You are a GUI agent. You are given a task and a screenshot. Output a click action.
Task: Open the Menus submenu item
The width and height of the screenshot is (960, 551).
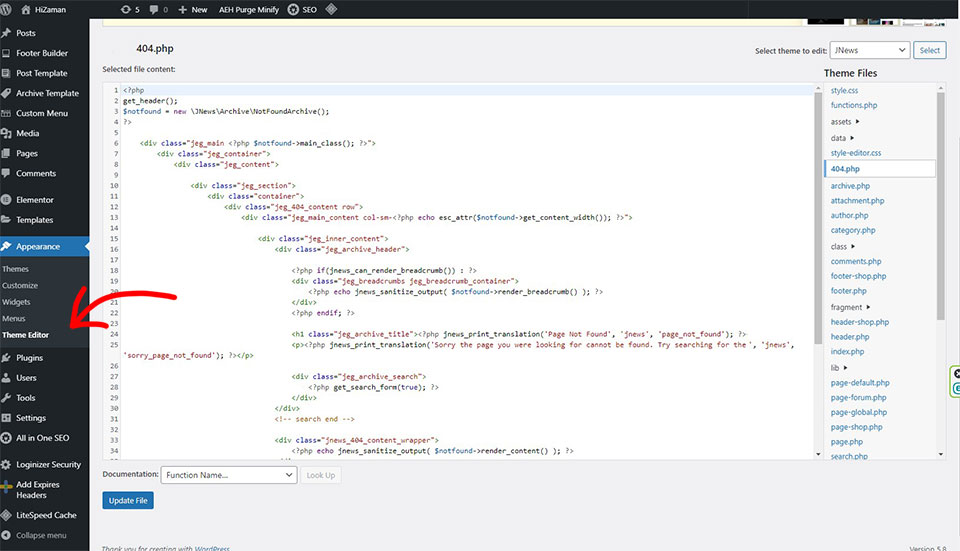[x=13, y=318]
